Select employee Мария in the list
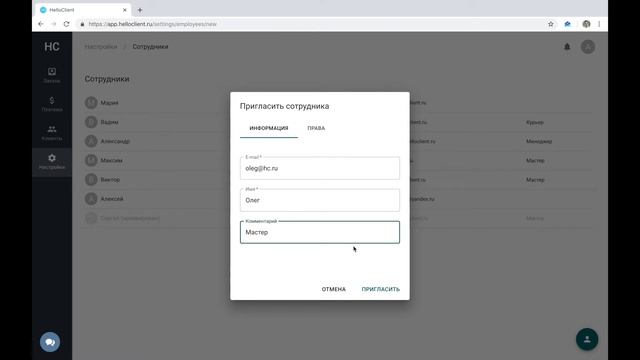640x360 pixels. tap(109, 103)
